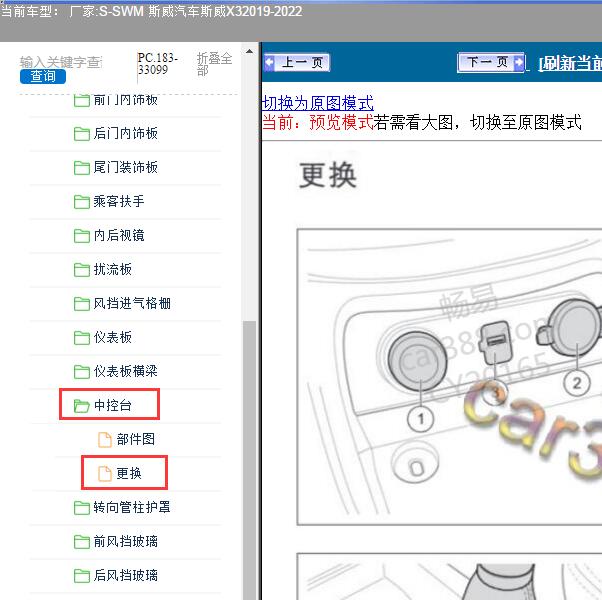The width and height of the screenshot is (602, 600).
Task: Click page icon beside 部件图
Action: (105, 440)
